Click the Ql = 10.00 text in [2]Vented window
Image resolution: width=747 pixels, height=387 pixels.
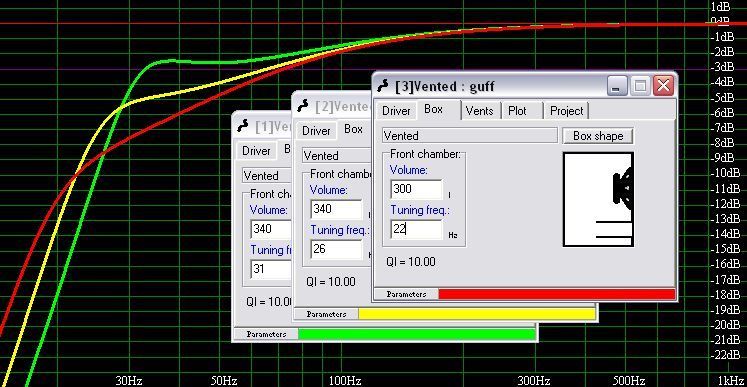pos(331,282)
